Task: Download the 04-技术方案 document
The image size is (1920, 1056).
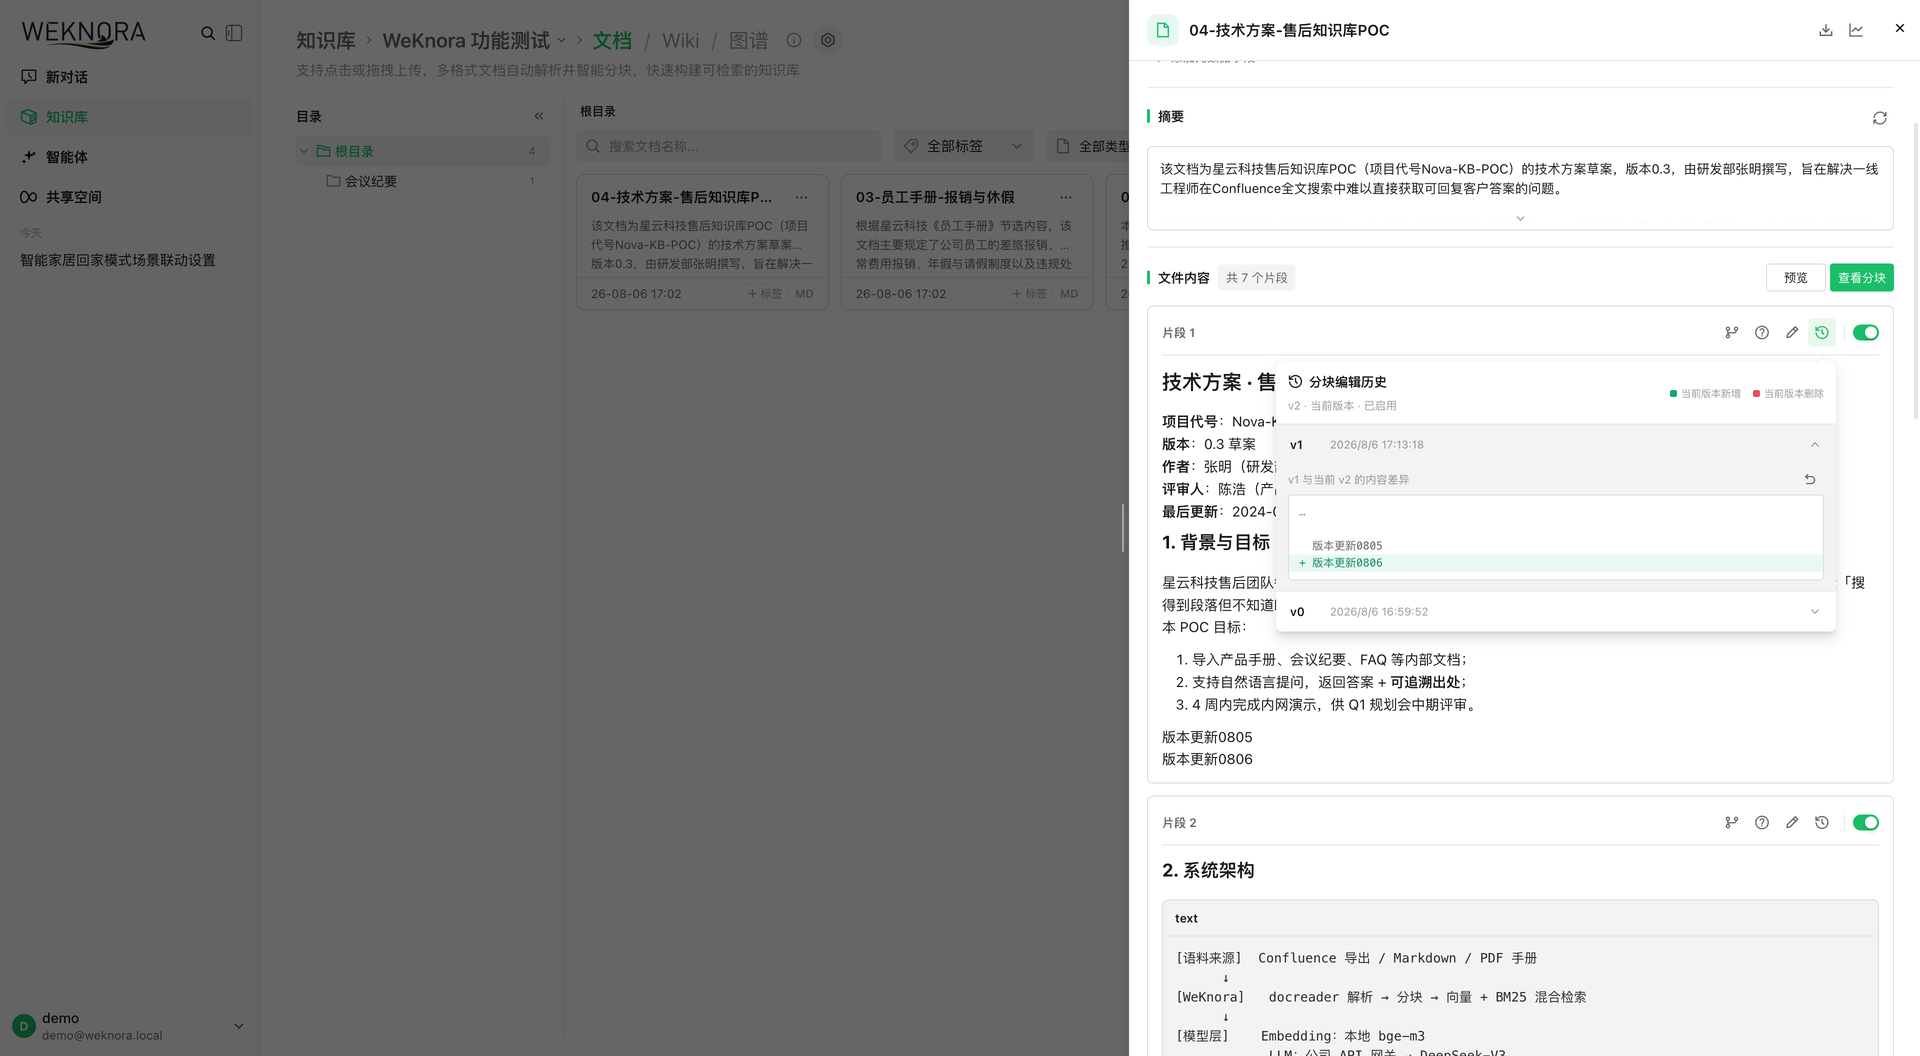Action: pos(1826,30)
